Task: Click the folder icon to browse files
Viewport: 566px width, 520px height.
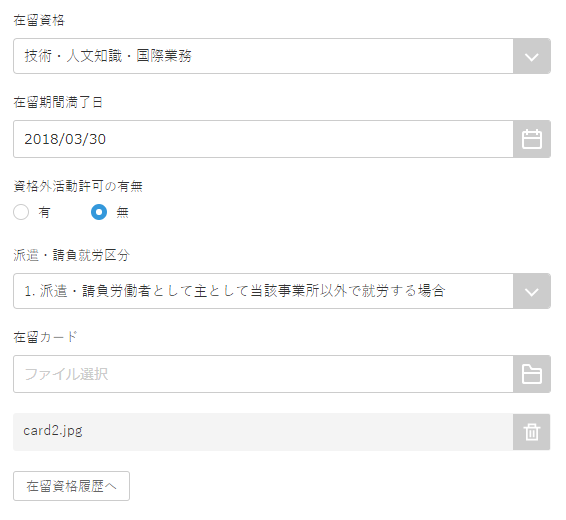Action: coord(532,374)
